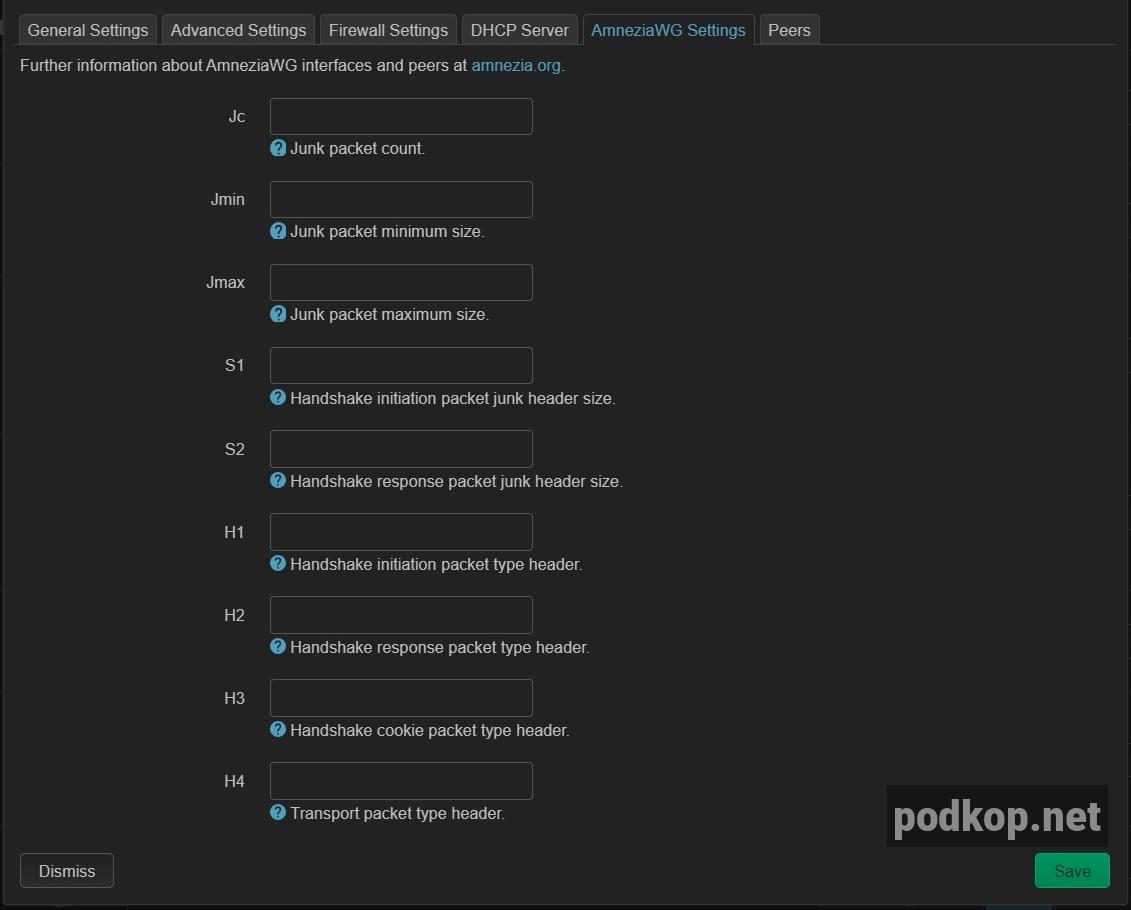Click the help icon for H1 initiation type header
This screenshot has height=910, width=1131.
(277, 564)
